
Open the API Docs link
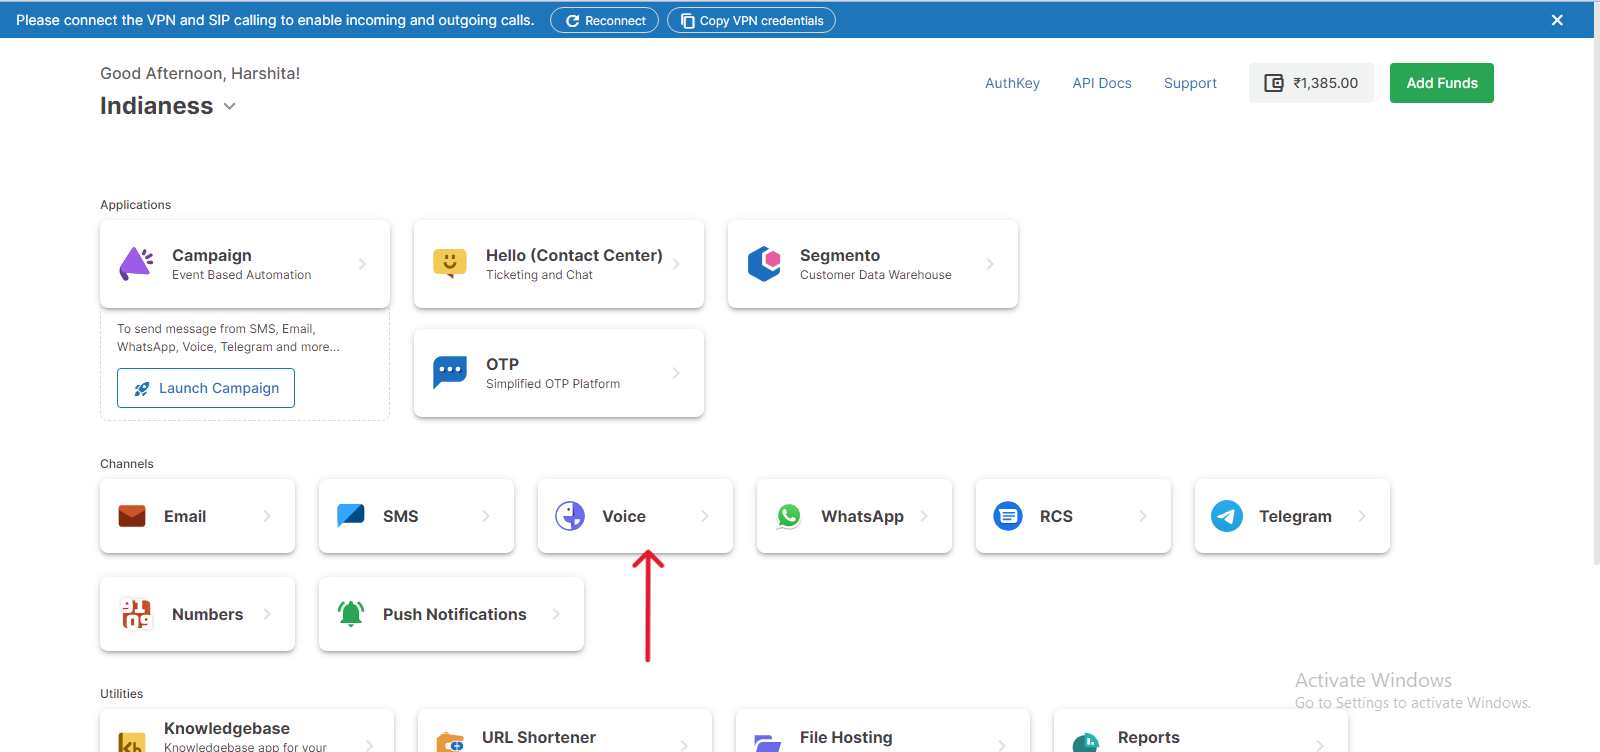point(1102,83)
